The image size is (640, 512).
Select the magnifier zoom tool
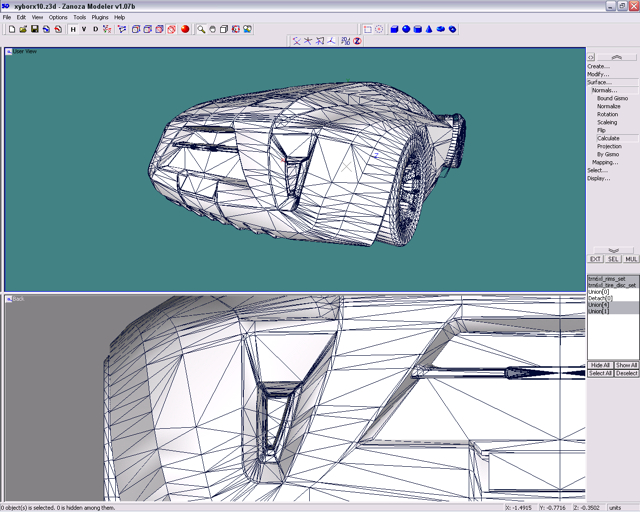point(201,29)
